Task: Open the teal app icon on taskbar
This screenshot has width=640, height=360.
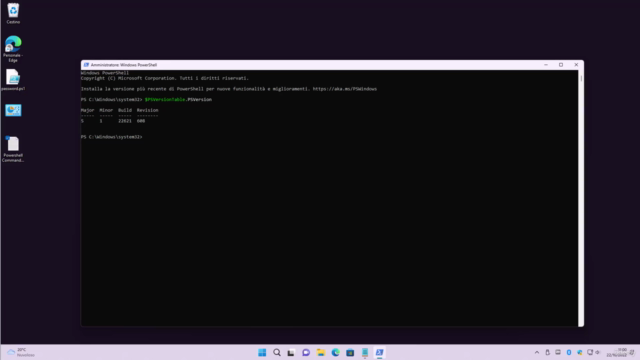Action: point(365,353)
